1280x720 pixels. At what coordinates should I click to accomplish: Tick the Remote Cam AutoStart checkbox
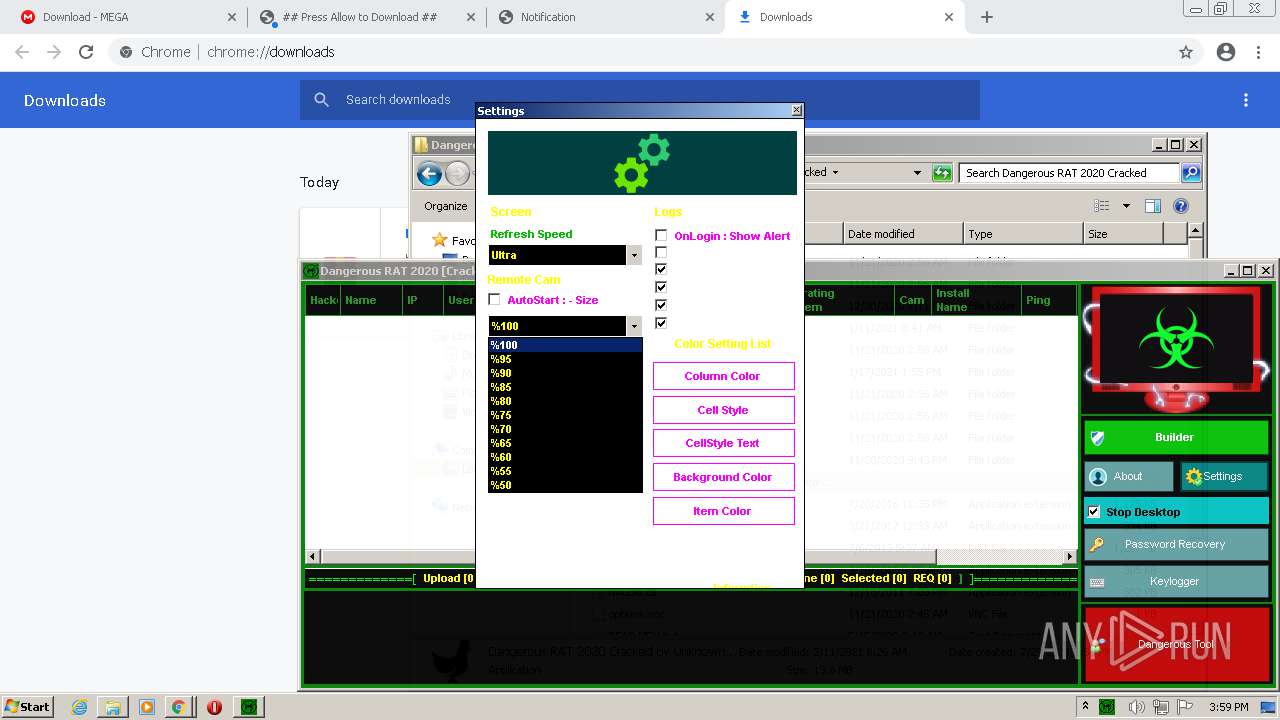494,299
